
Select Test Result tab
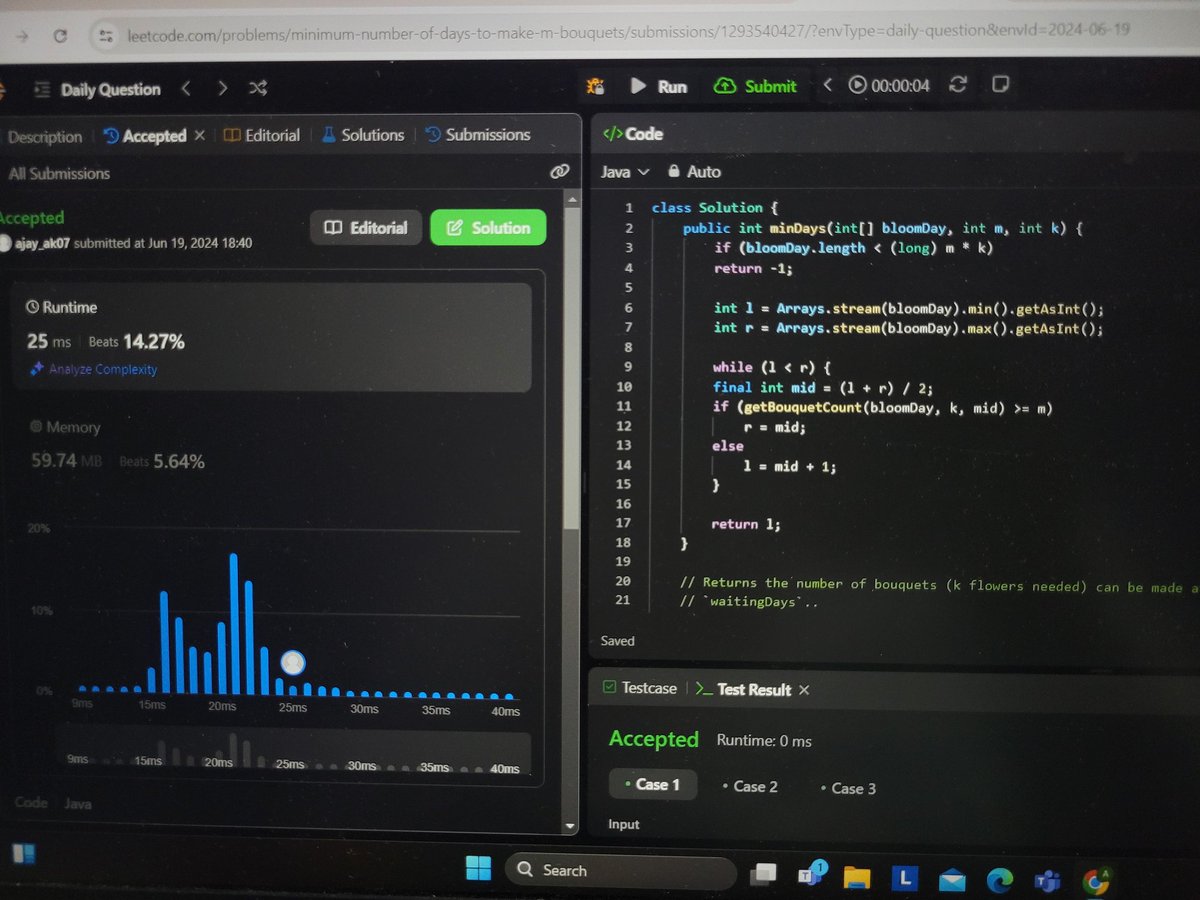[744, 690]
